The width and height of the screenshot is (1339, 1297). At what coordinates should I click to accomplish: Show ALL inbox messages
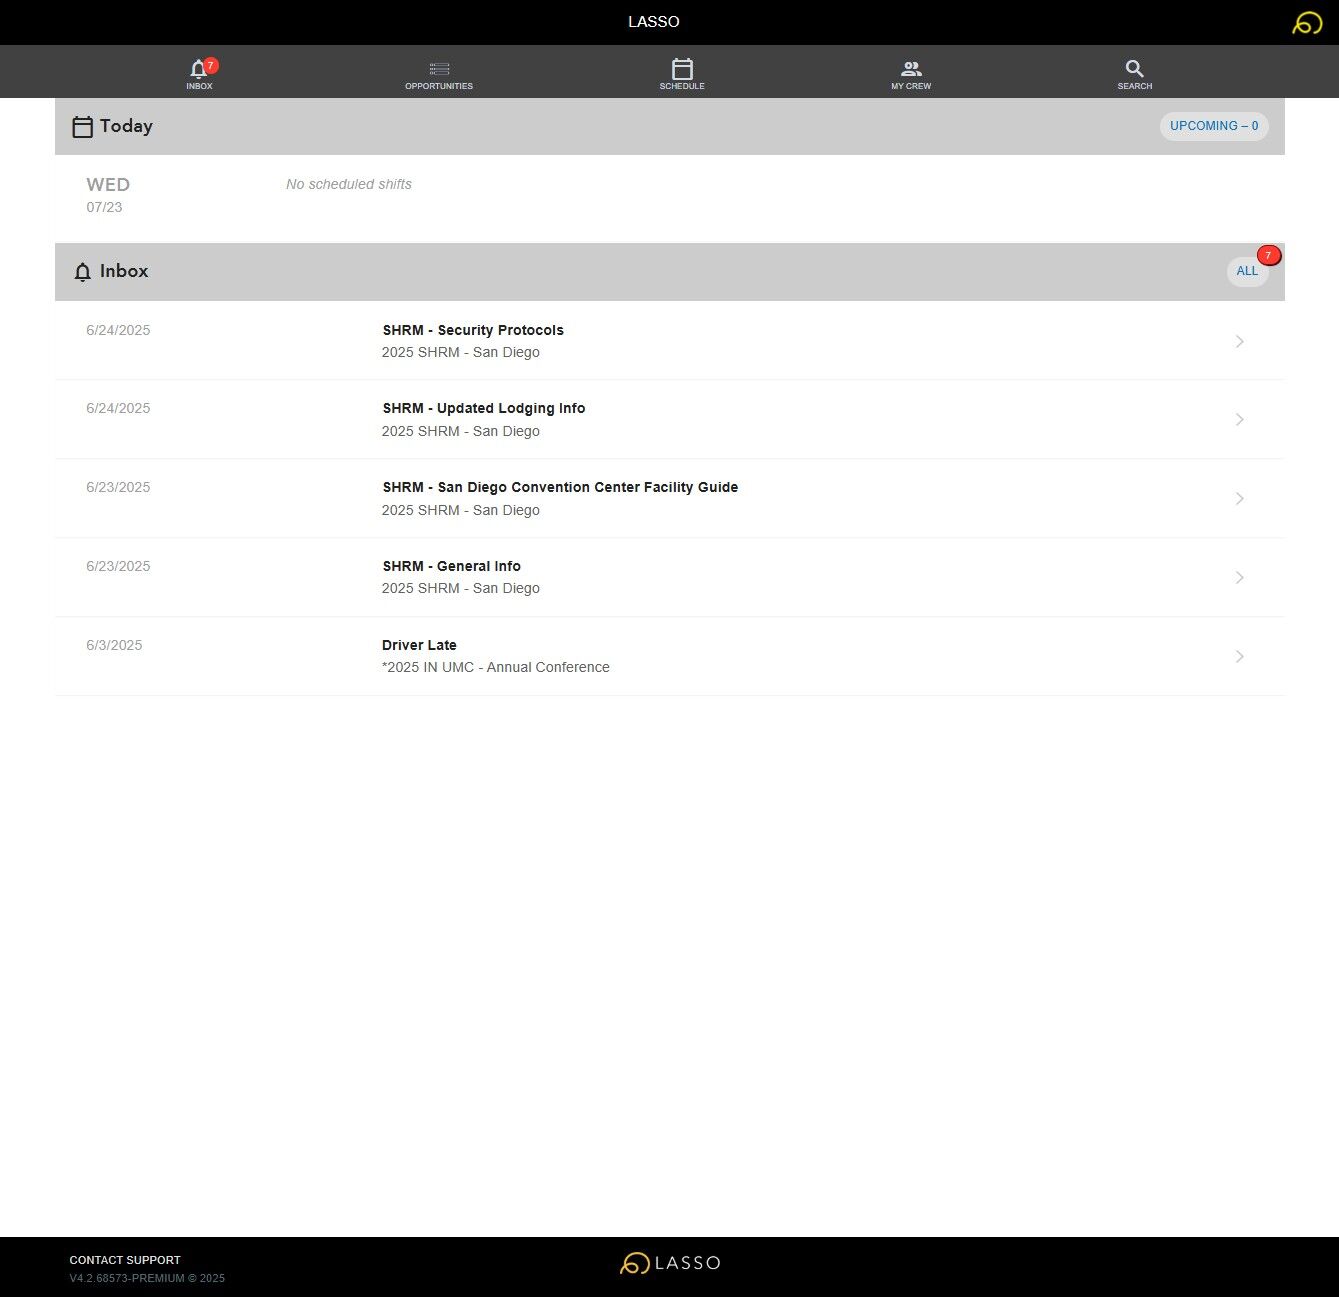click(1247, 271)
